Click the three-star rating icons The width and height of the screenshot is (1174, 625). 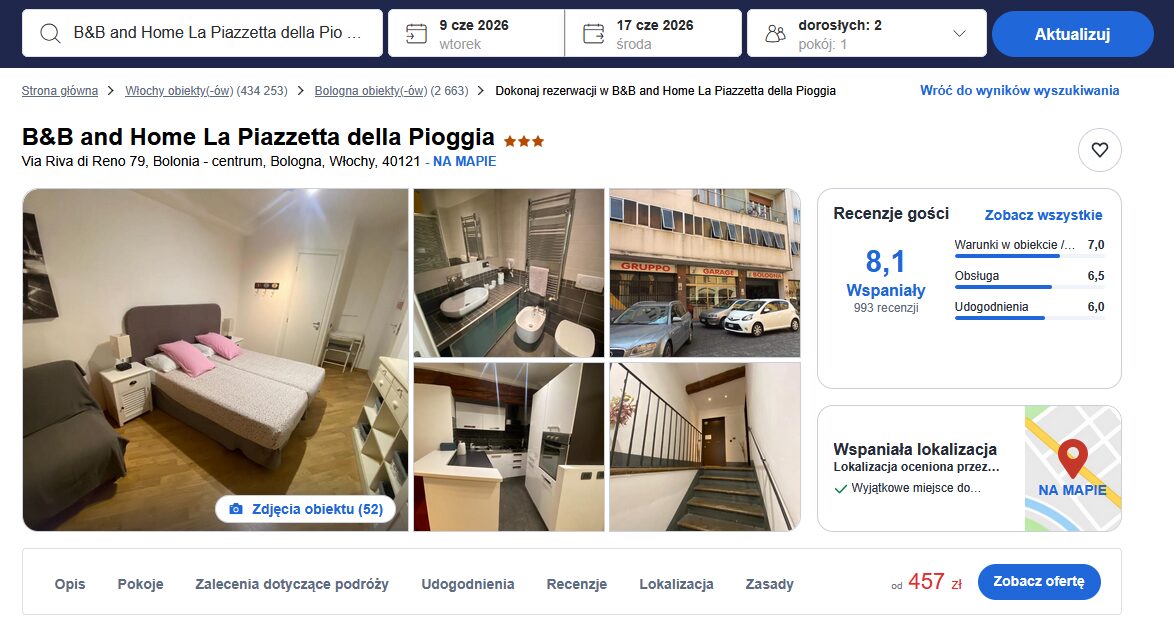point(524,141)
